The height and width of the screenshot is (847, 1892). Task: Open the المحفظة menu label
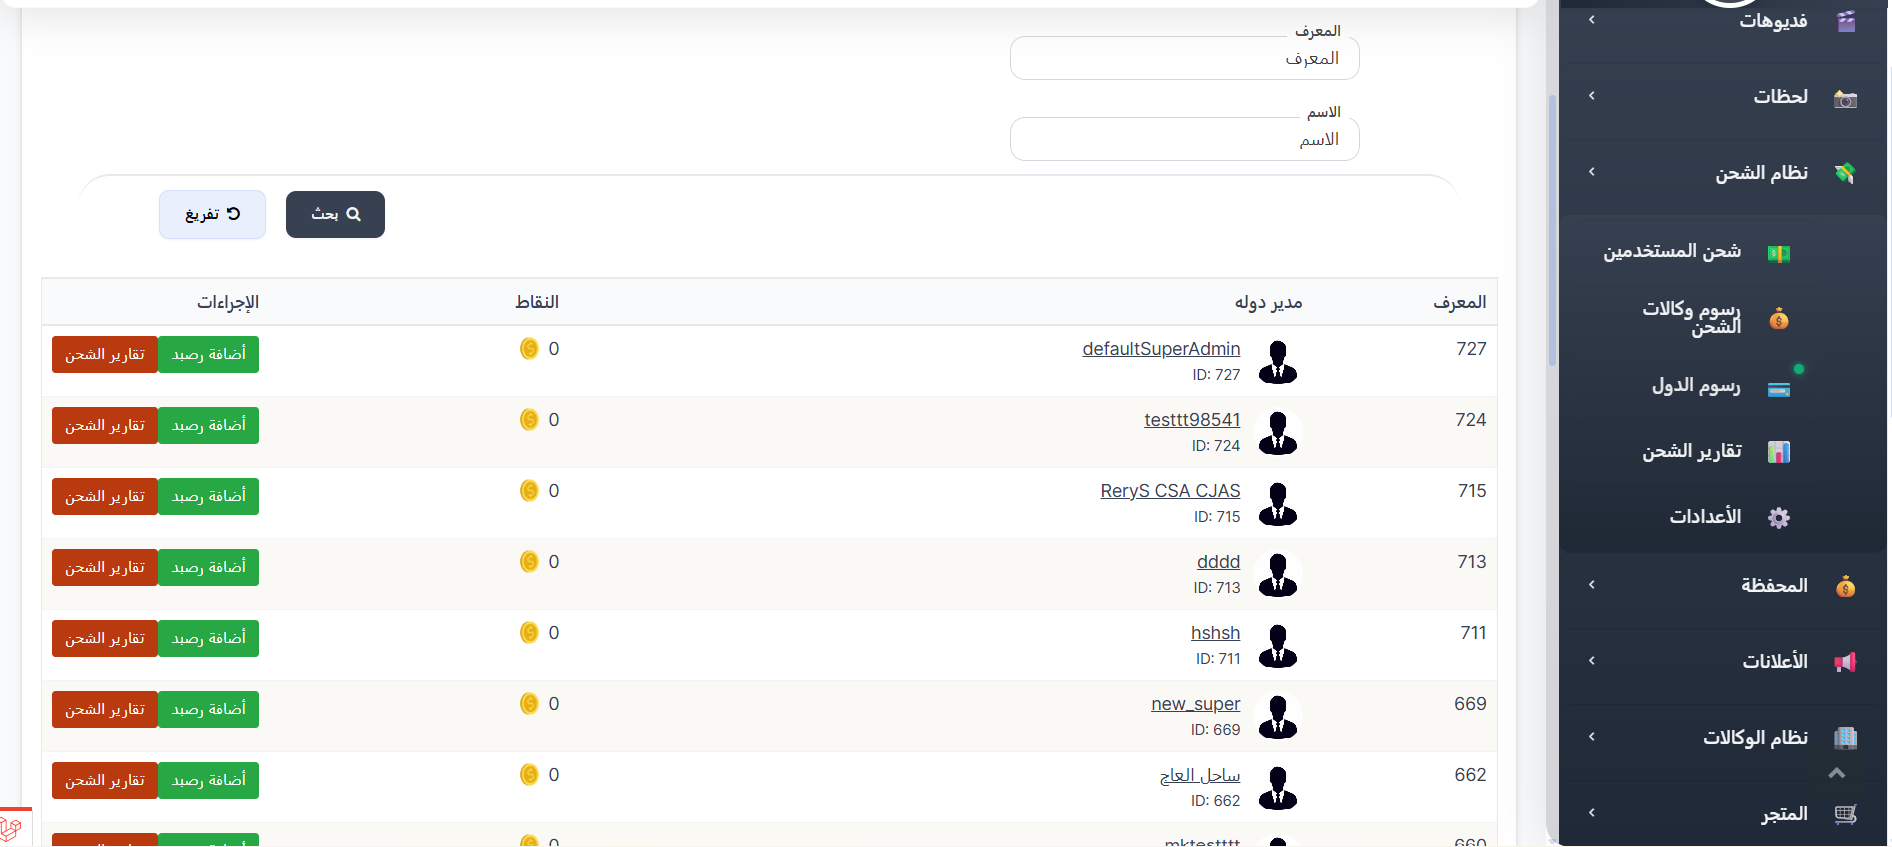(1774, 585)
